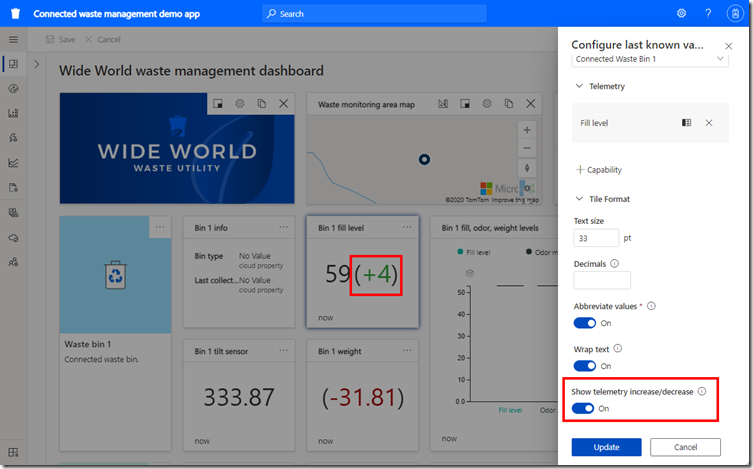Toggle Abbreviate values switch

pos(584,323)
